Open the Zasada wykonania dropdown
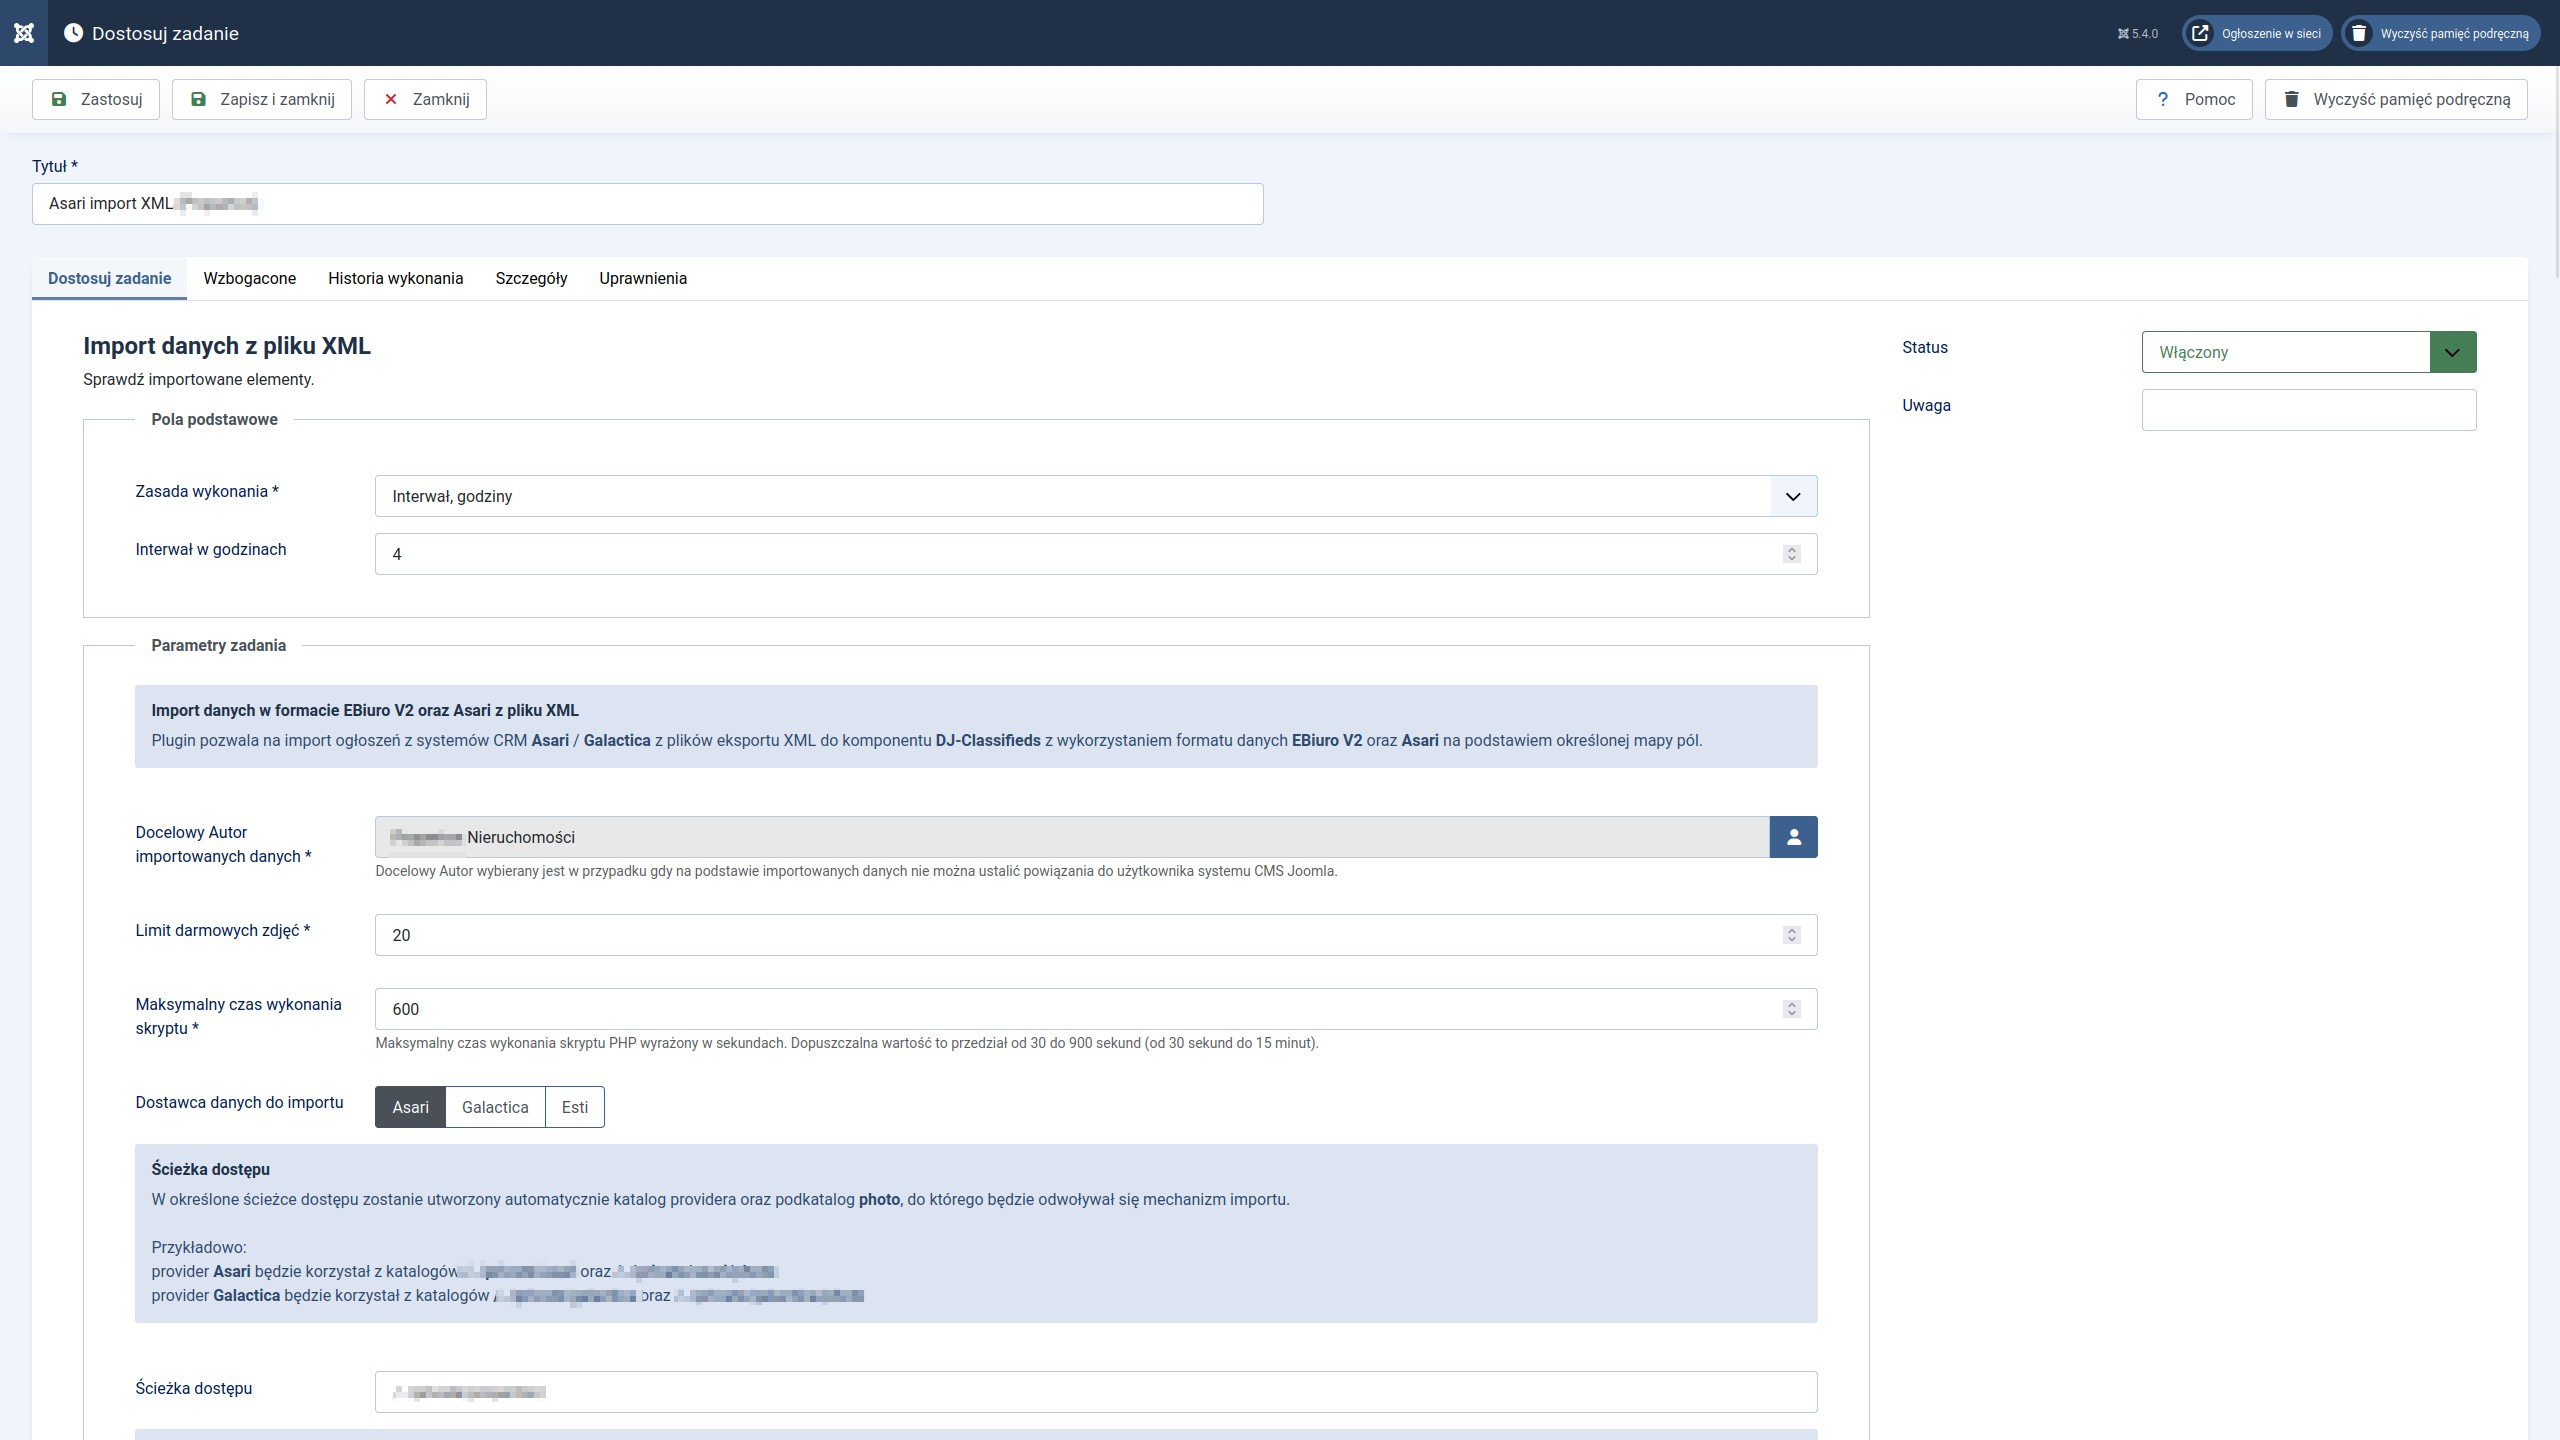 (1096, 496)
